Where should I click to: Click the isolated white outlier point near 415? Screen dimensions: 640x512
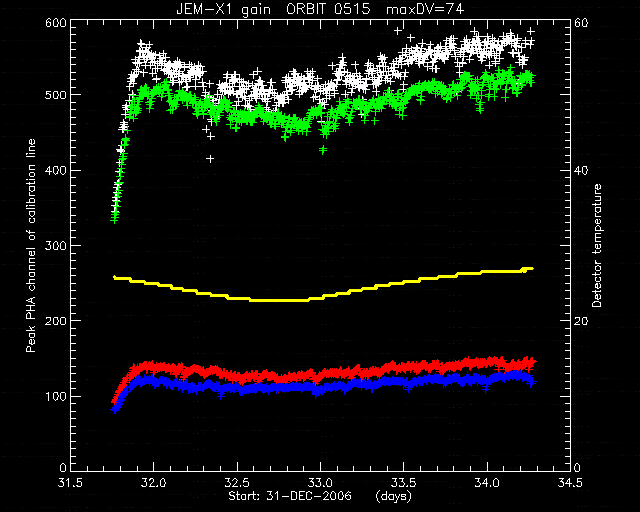[x=210, y=159]
